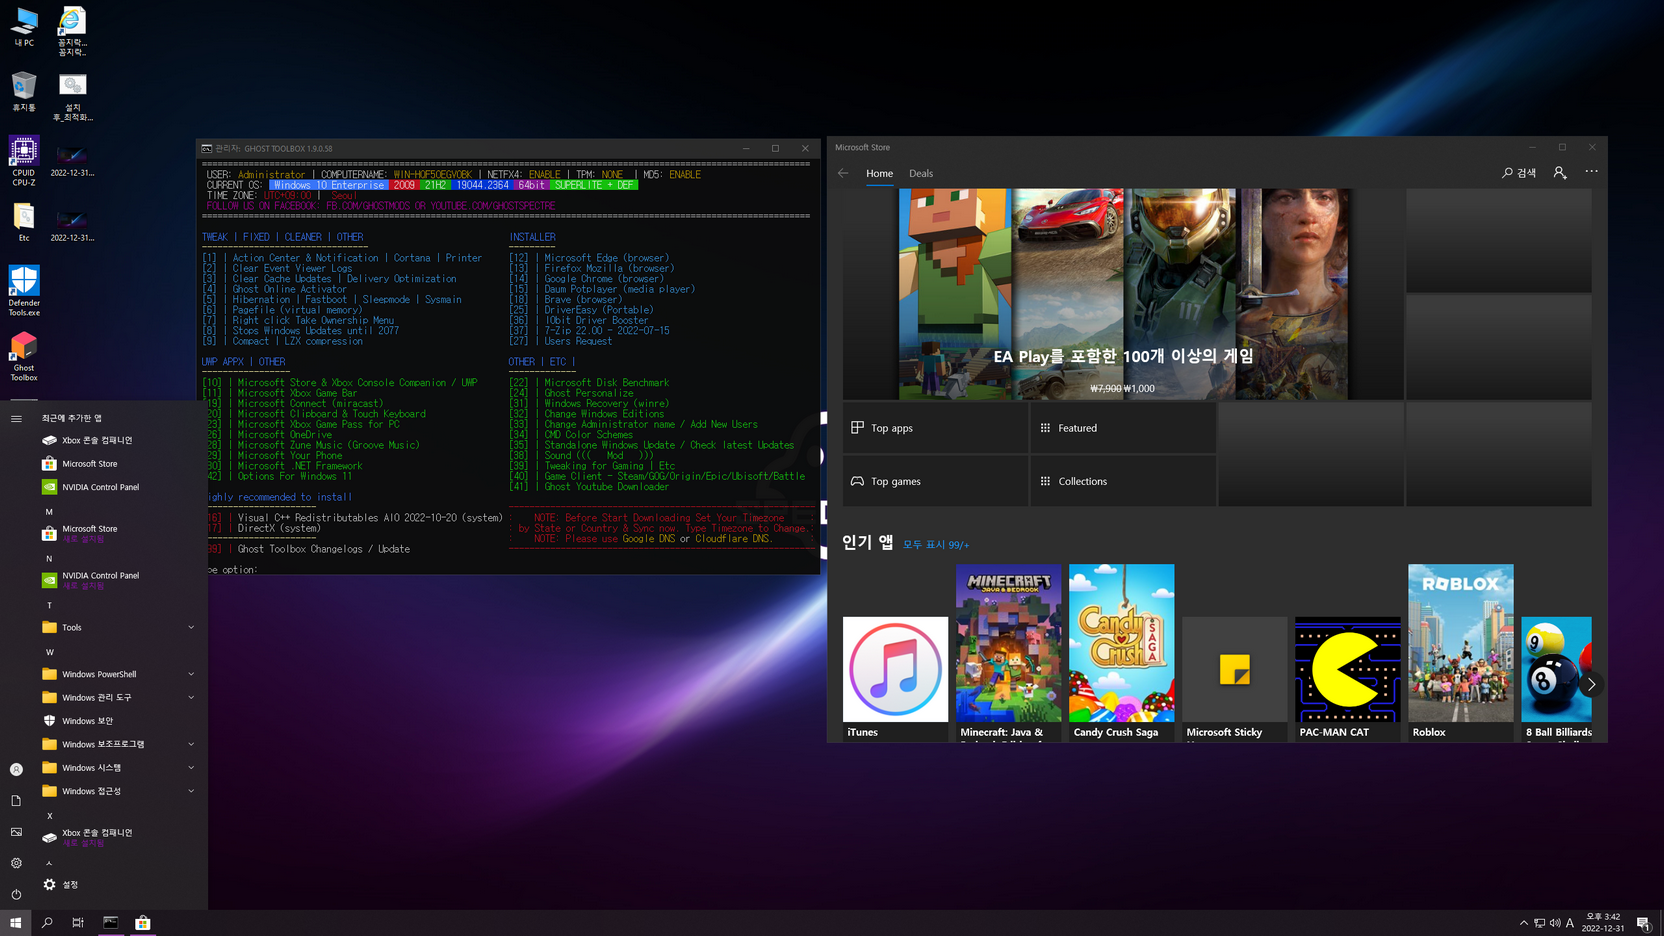Switch to Ghost Toolbox console on taskbar
This screenshot has height=936, width=1664.
pyautogui.click(x=111, y=923)
